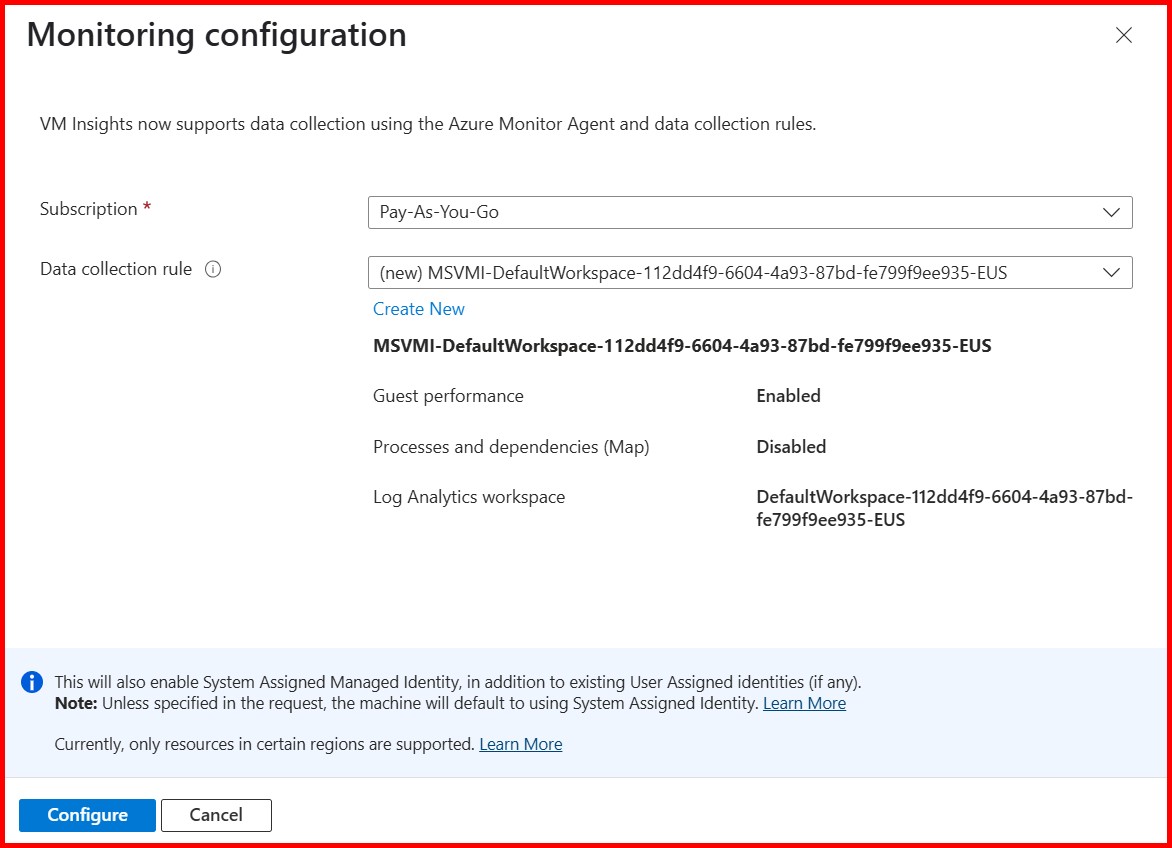
Task: Expand the Data collection rule dropdown
Action: (750, 273)
